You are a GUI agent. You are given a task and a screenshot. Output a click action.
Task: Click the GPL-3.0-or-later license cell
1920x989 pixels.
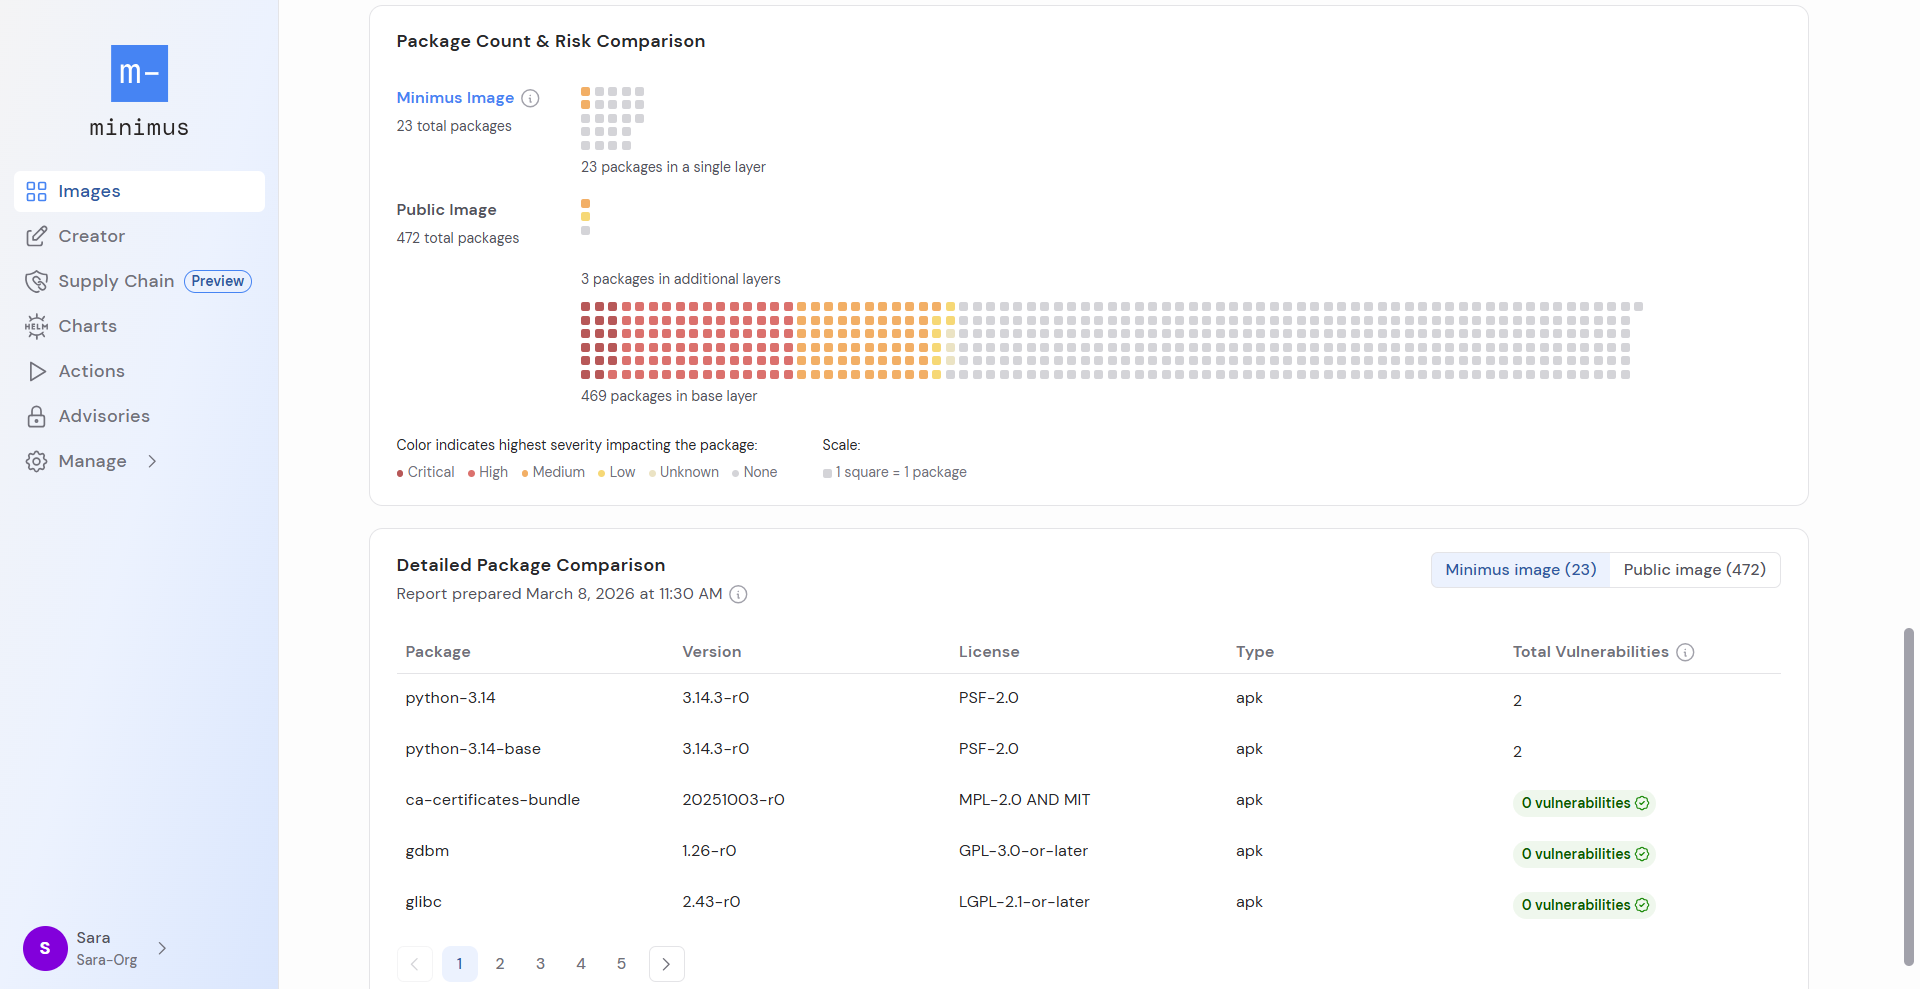pos(1023,851)
